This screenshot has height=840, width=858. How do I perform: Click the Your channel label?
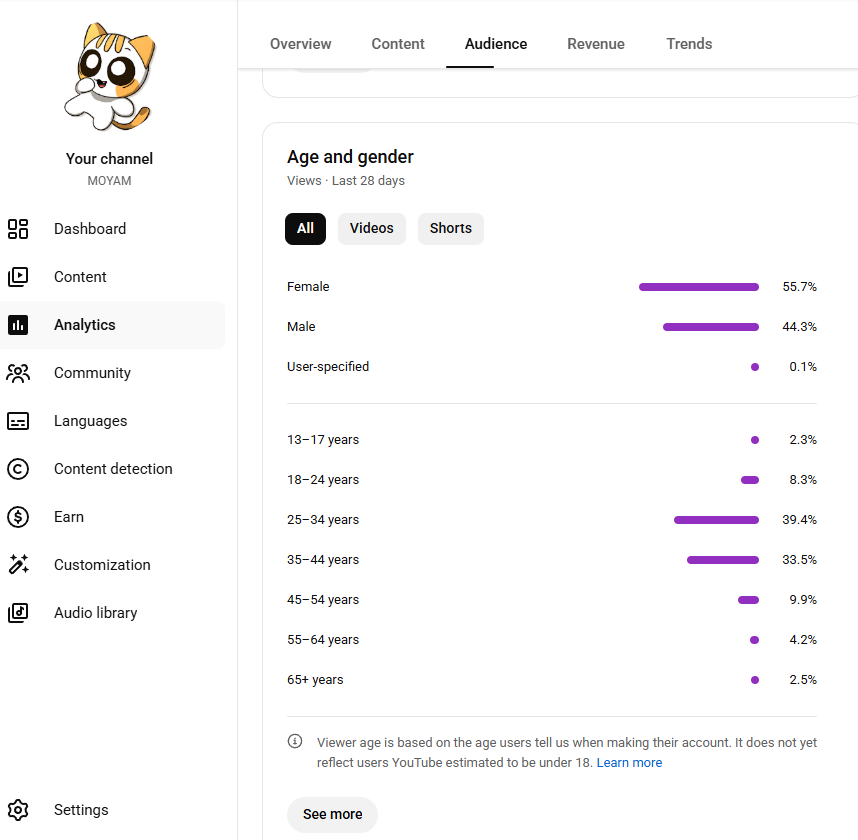coord(109,159)
